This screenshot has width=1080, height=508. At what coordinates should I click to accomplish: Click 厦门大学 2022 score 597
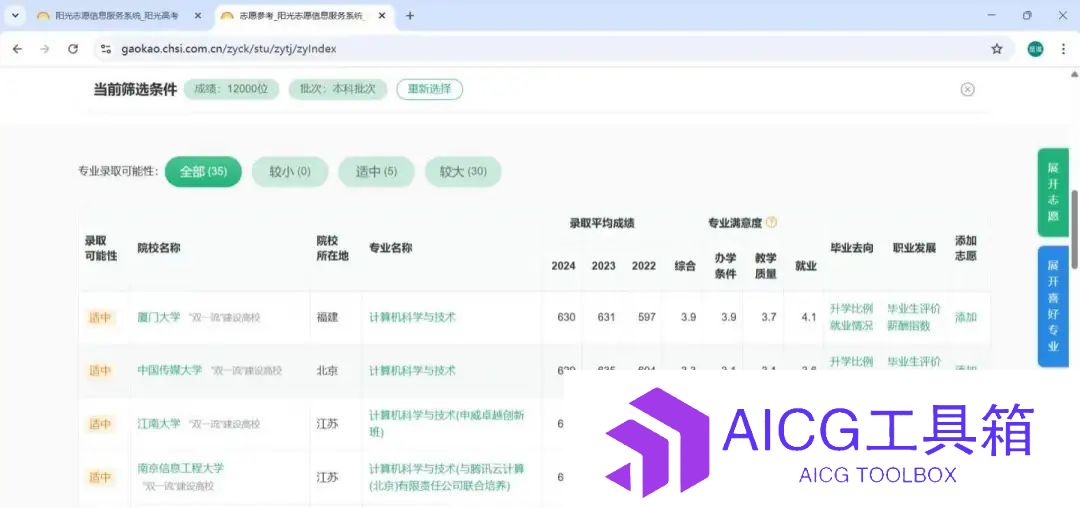(x=646, y=317)
